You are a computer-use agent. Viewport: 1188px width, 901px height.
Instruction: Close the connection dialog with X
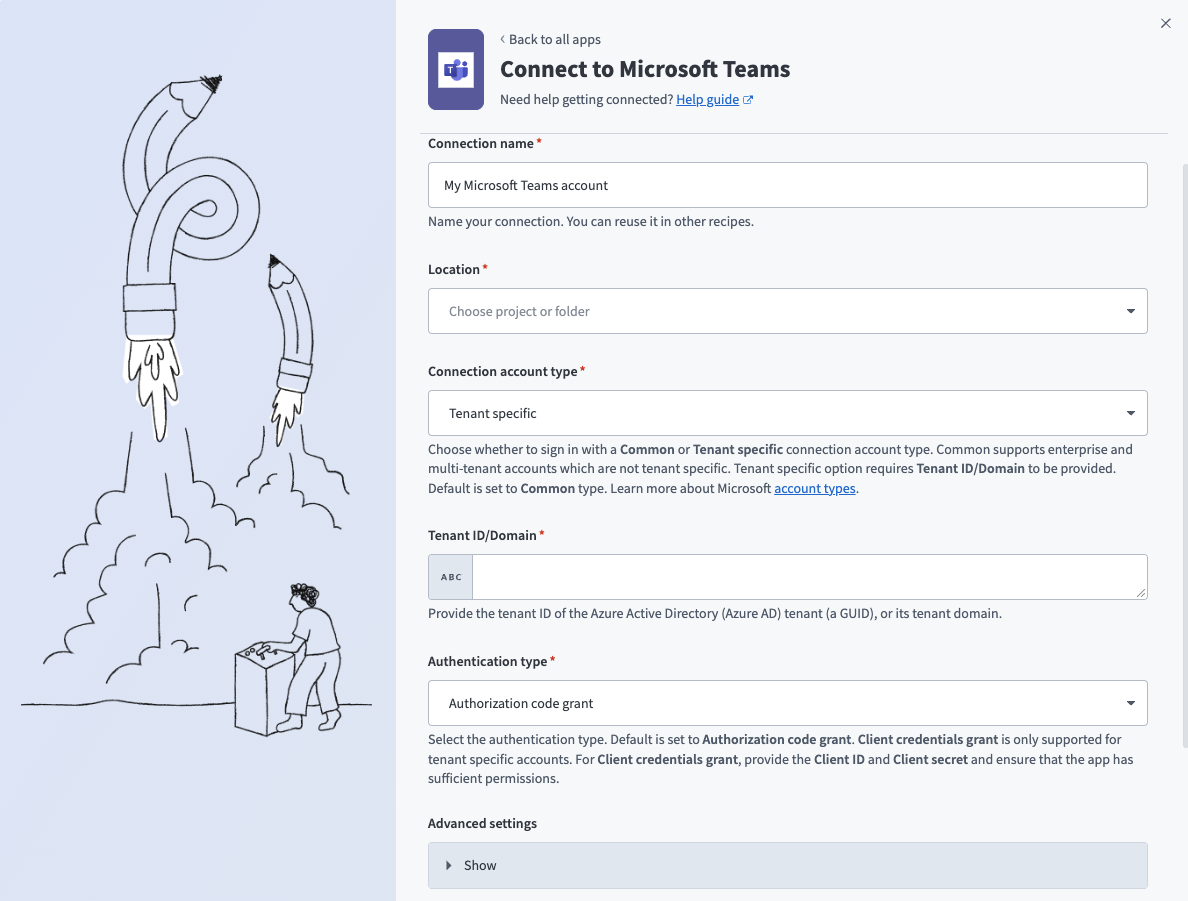coord(1165,23)
